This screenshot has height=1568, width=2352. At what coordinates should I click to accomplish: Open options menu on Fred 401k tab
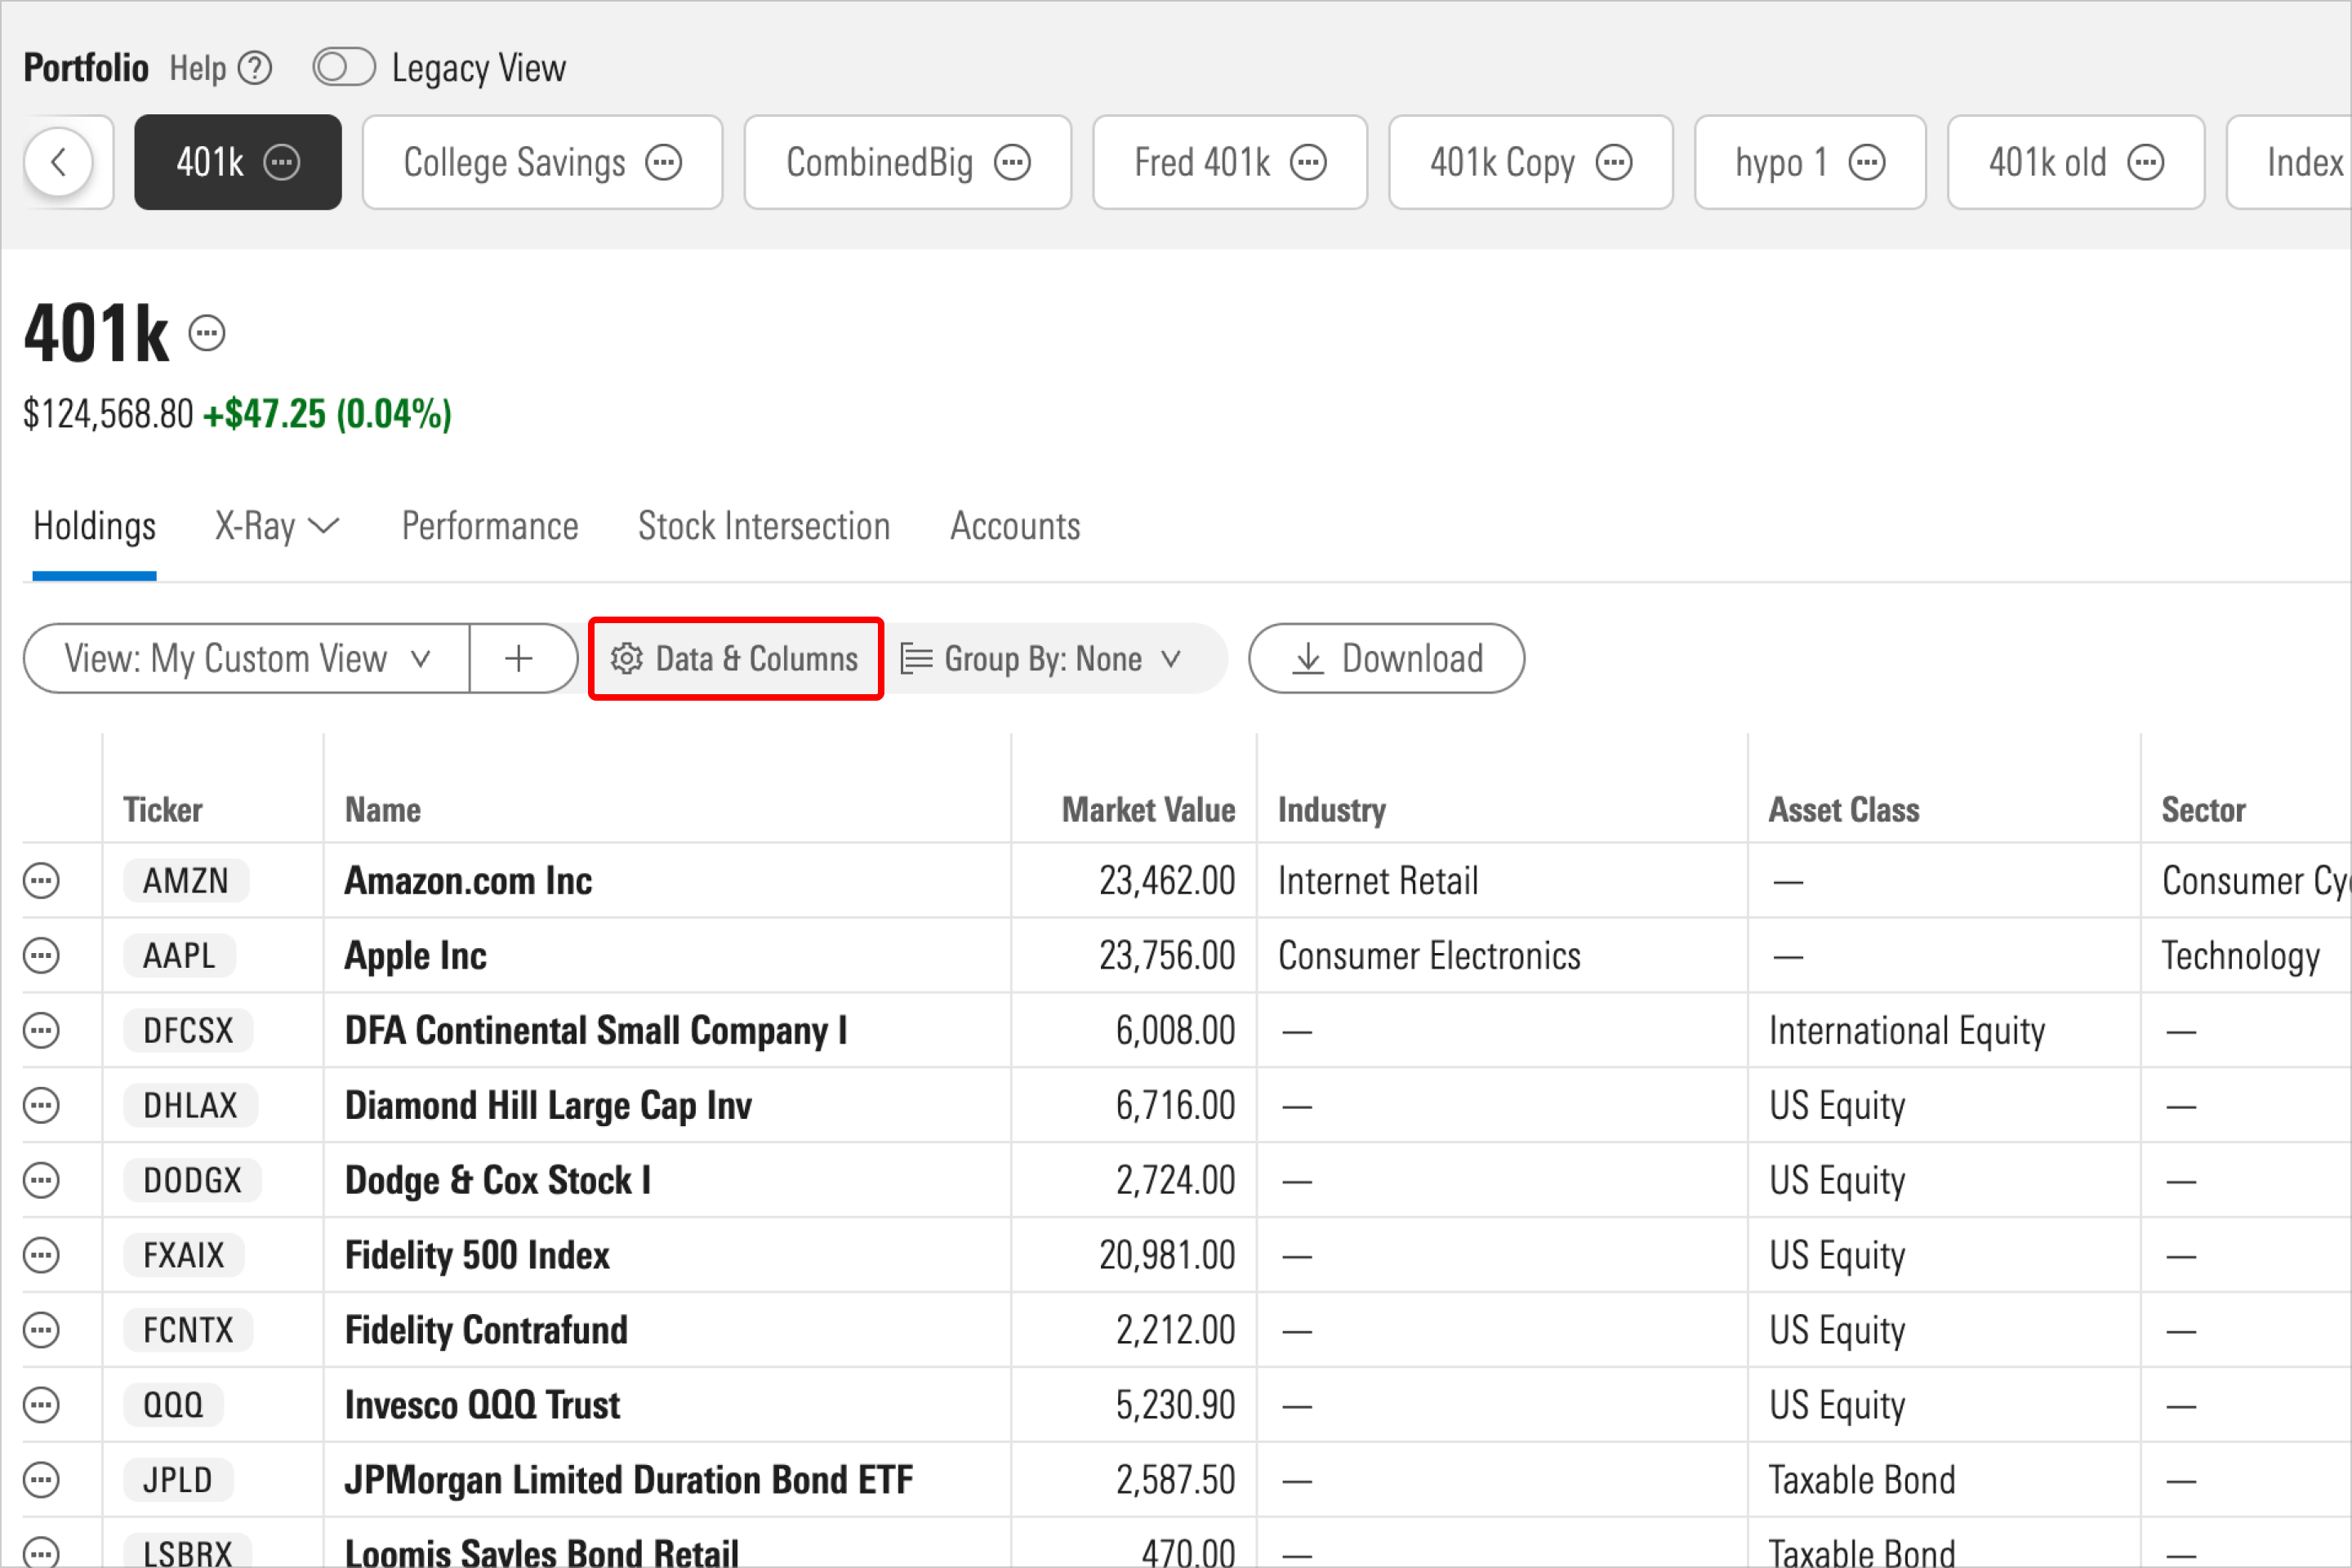coord(1308,162)
